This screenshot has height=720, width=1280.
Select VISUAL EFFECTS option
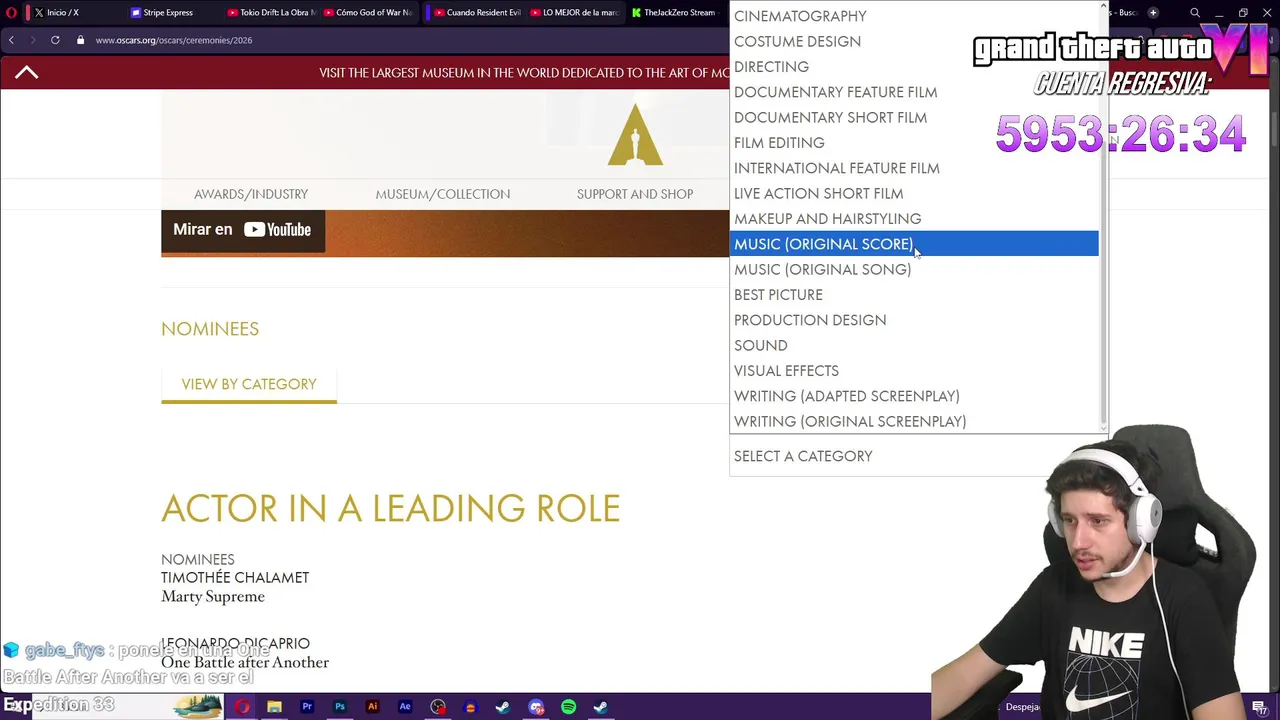[914, 370]
